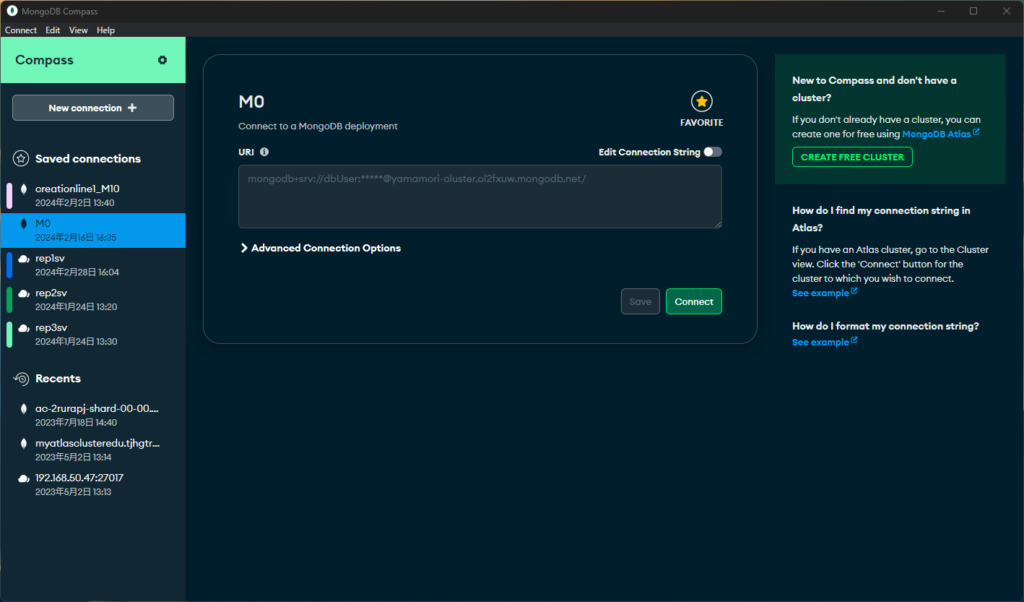This screenshot has width=1024, height=602.
Task: Click leaf icon beside creationline1_M10
Action: tap(24, 189)
